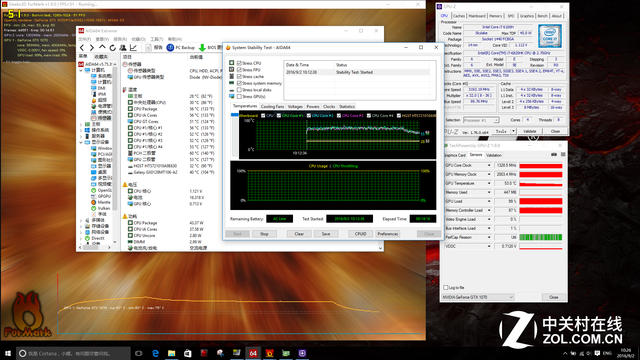This screenshot has height=360, width=640.
Task: Select DMI item in AIDA64 tree
Action: tap(98, 88)
